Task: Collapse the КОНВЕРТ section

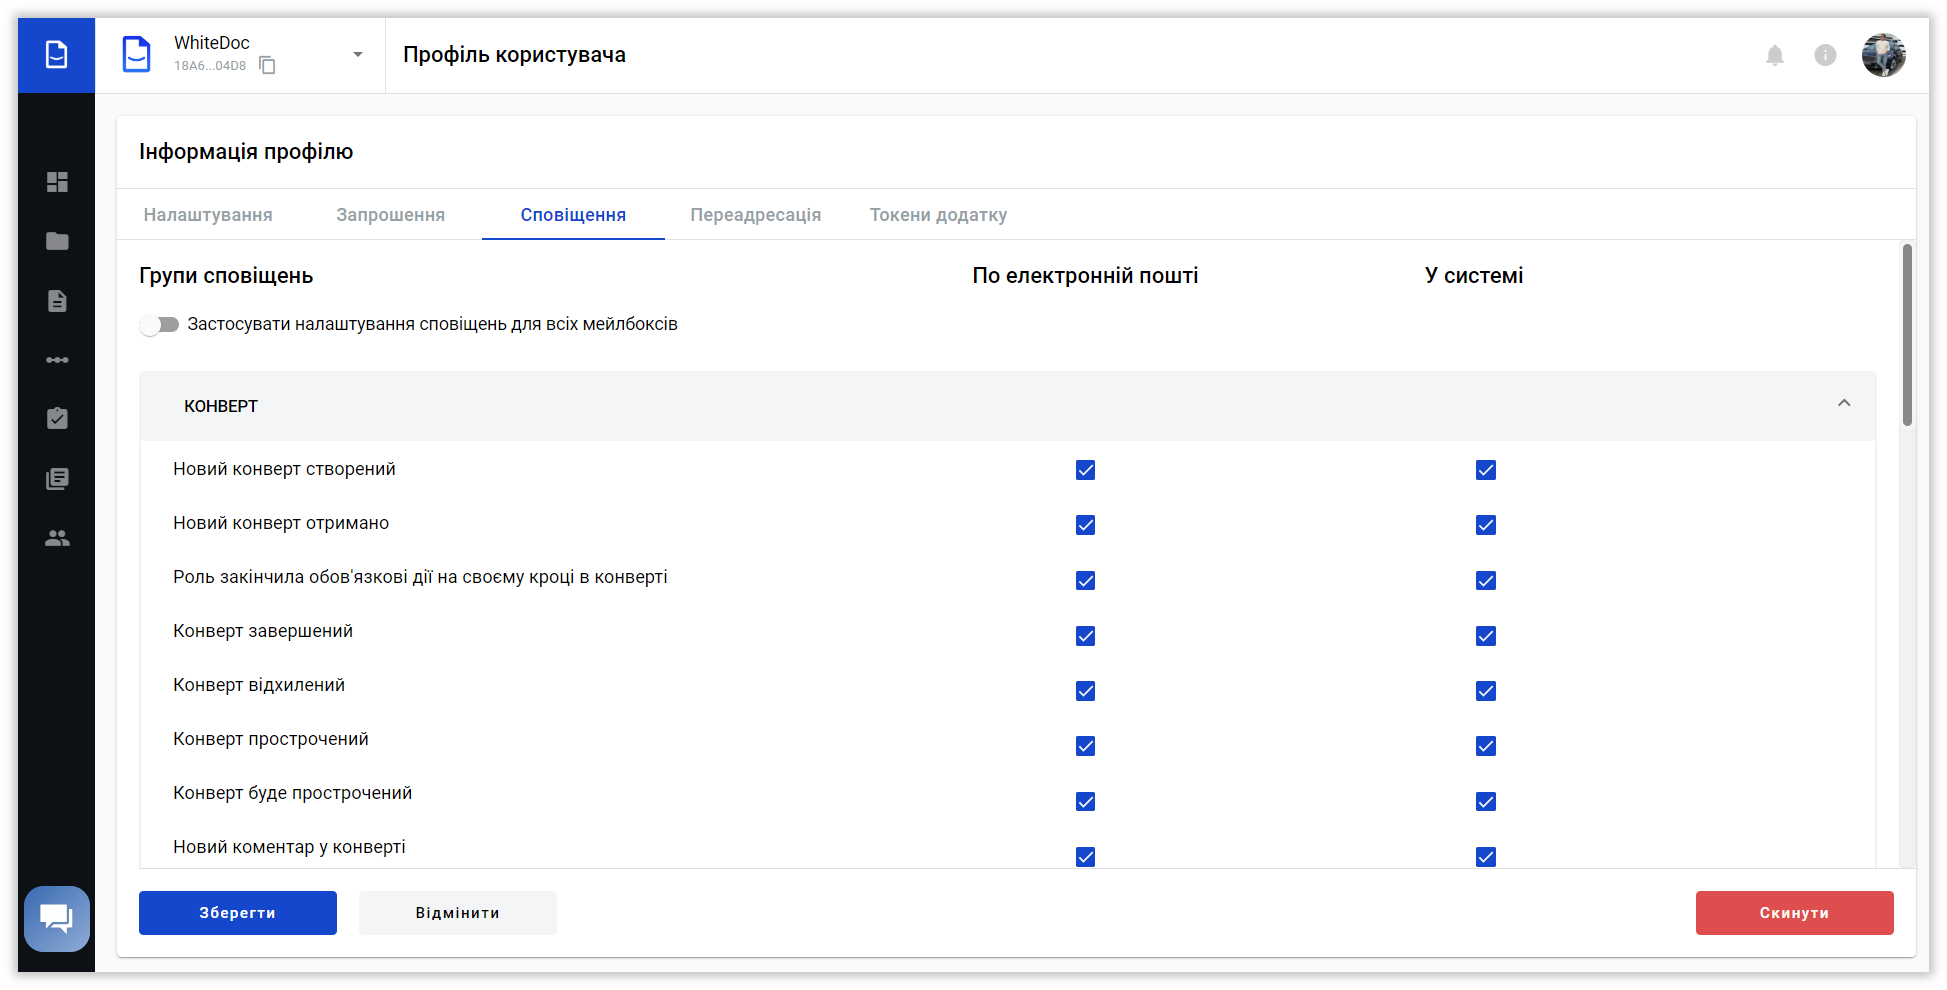Action: tap(1844, 404)
